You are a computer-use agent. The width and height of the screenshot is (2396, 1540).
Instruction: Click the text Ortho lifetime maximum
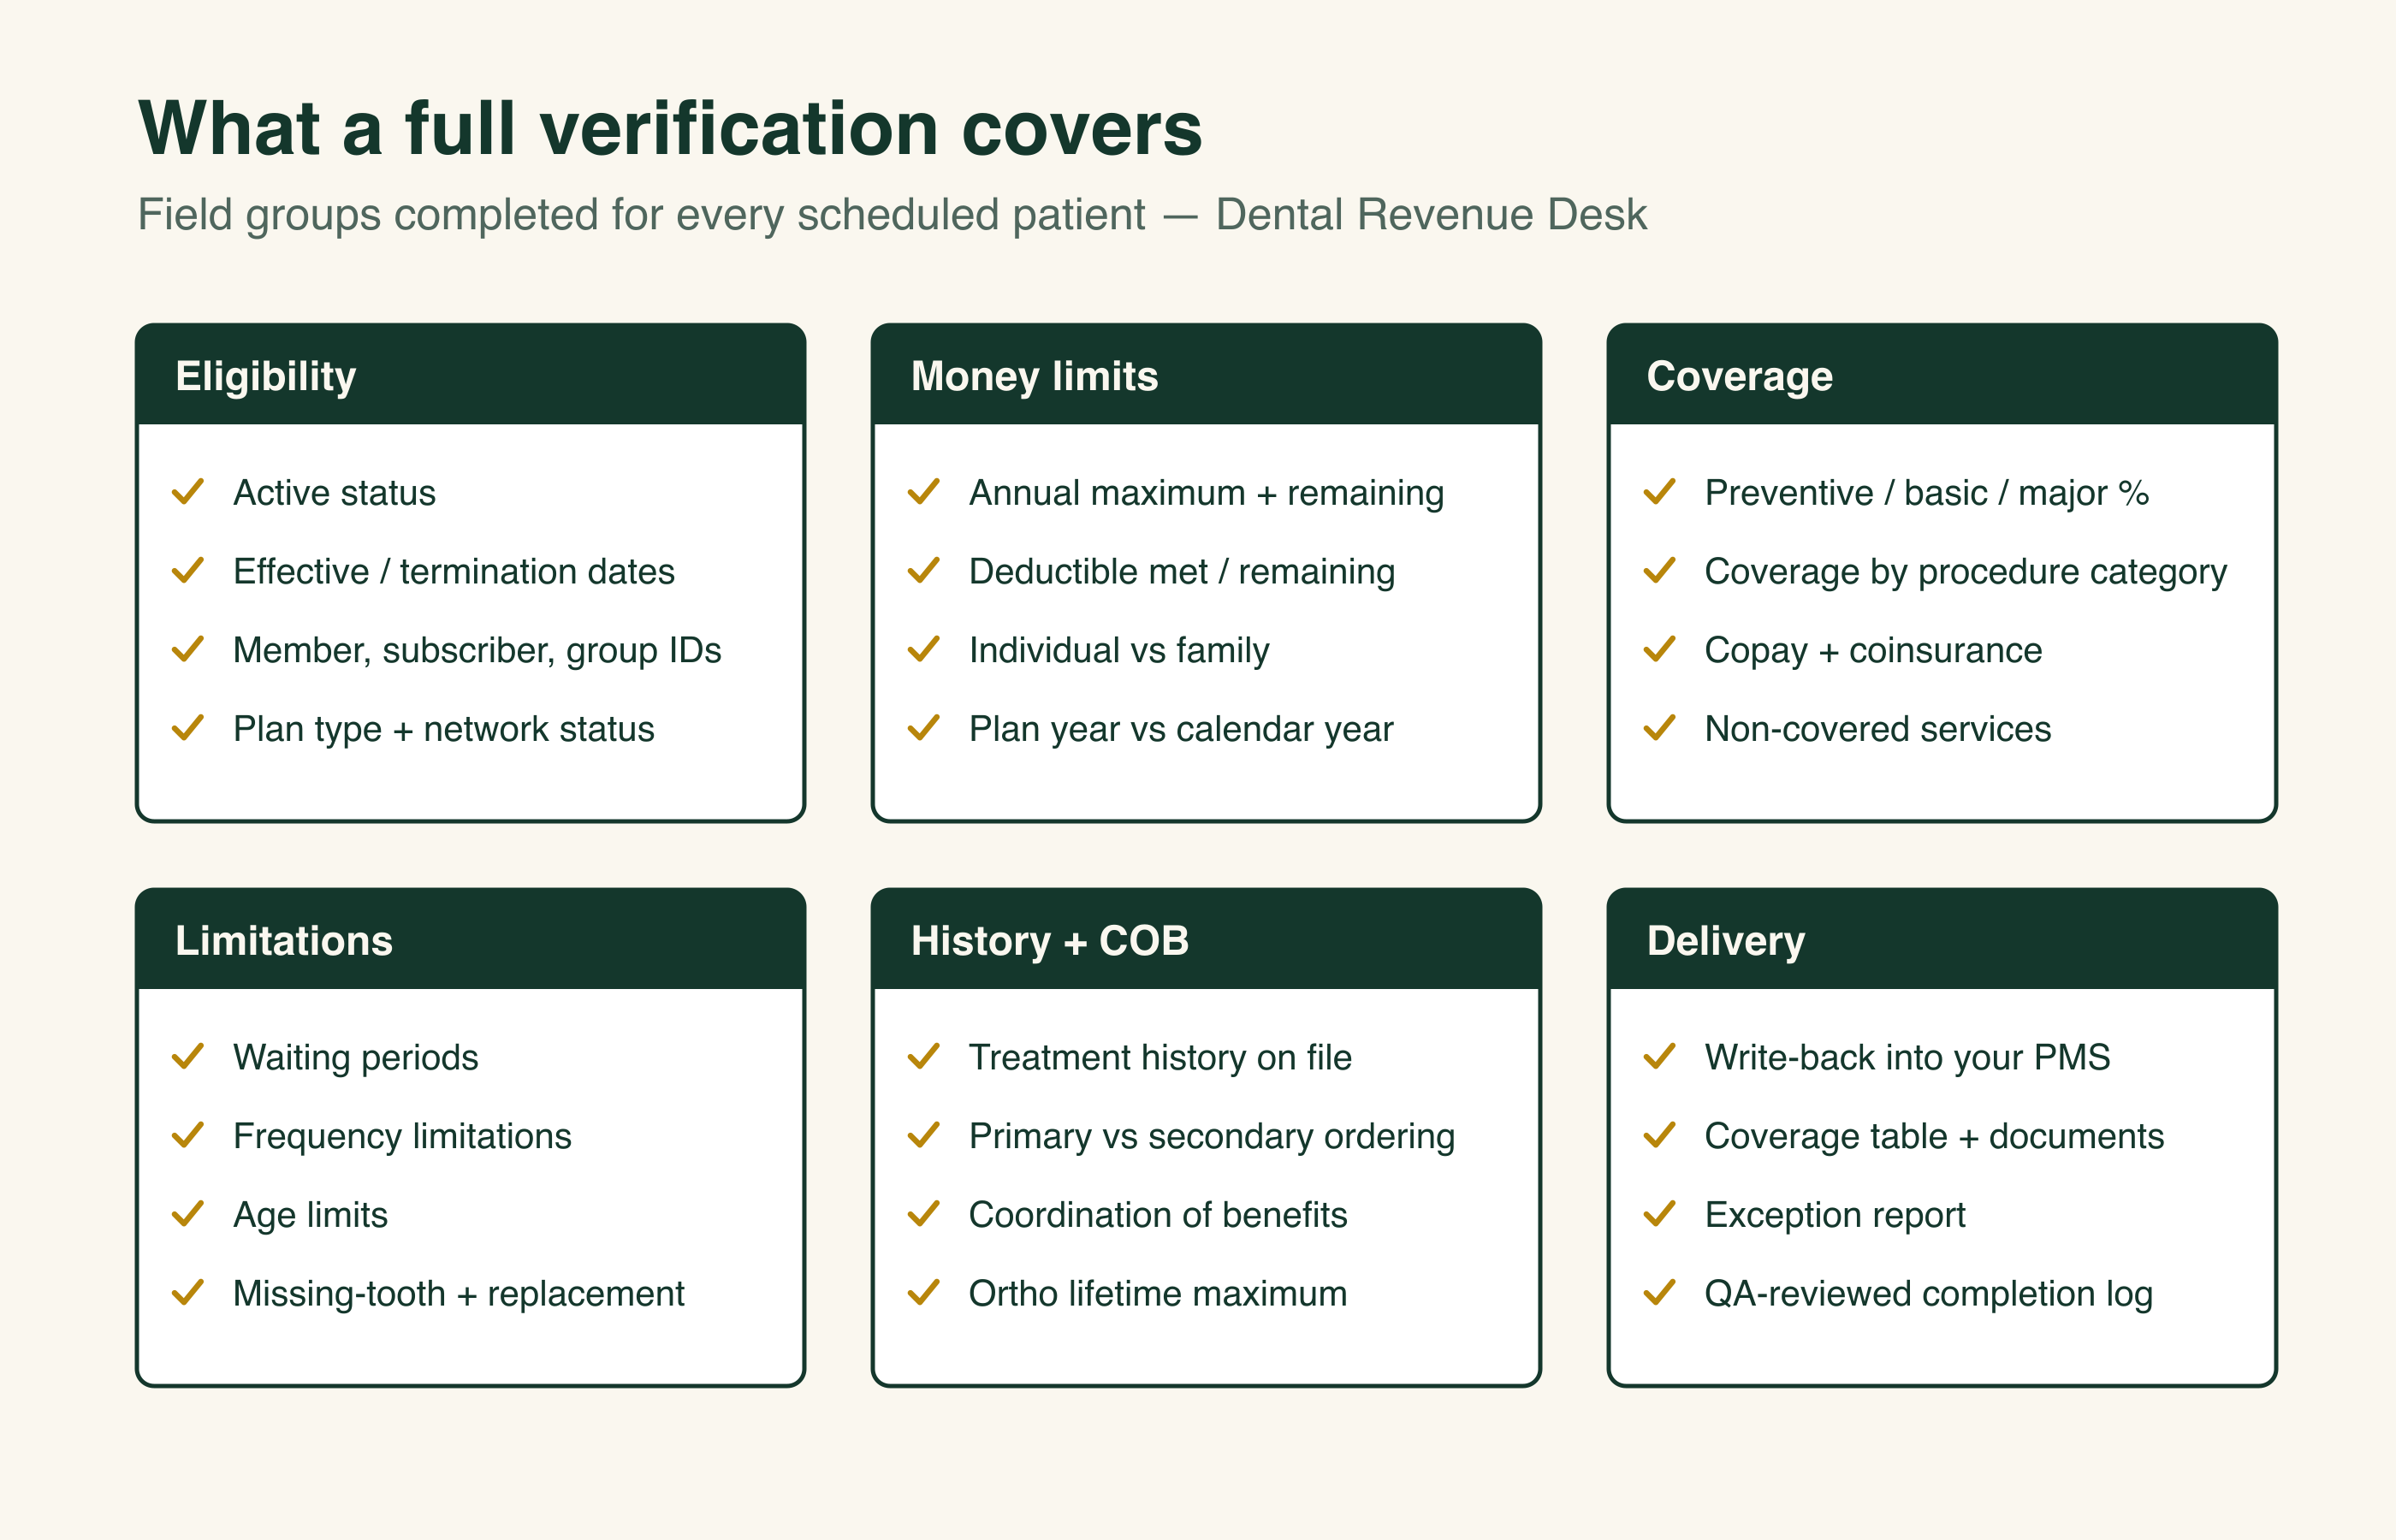1159,1294
